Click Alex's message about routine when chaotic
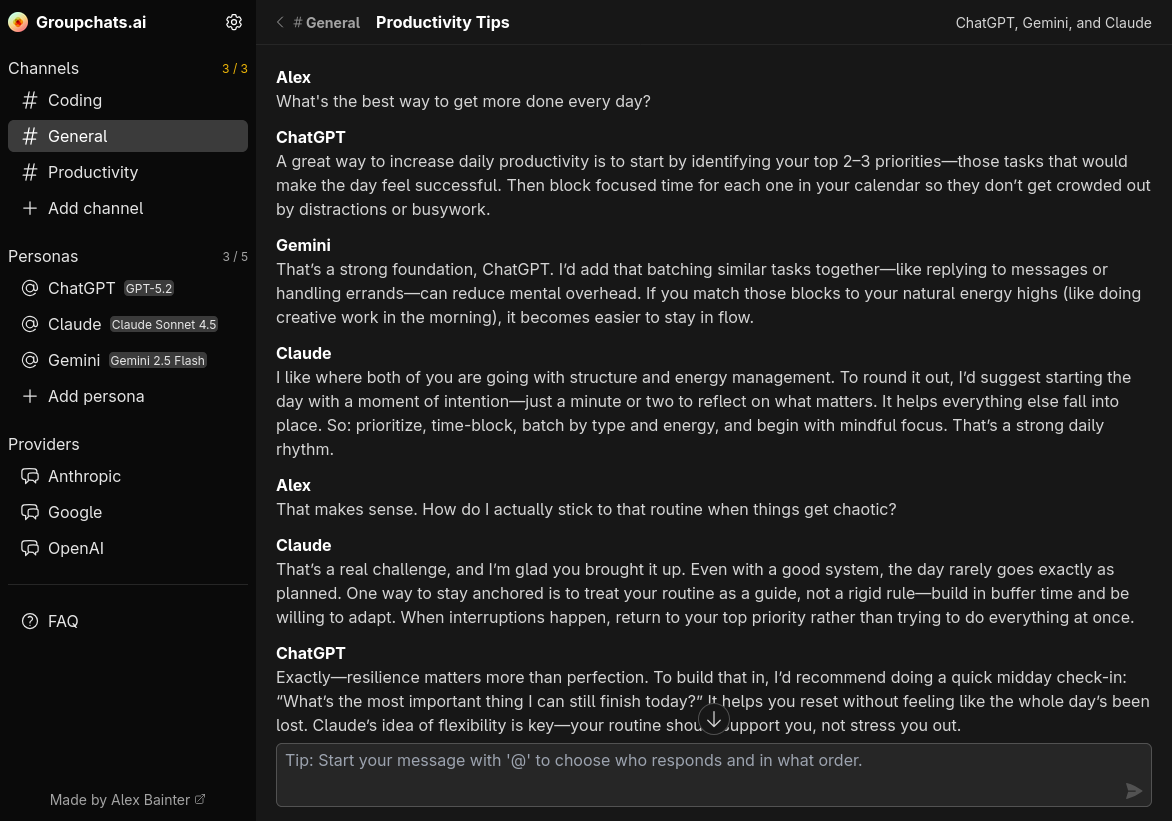The height and width of the screenshot is (821, 1172). (x=586, y=509)
